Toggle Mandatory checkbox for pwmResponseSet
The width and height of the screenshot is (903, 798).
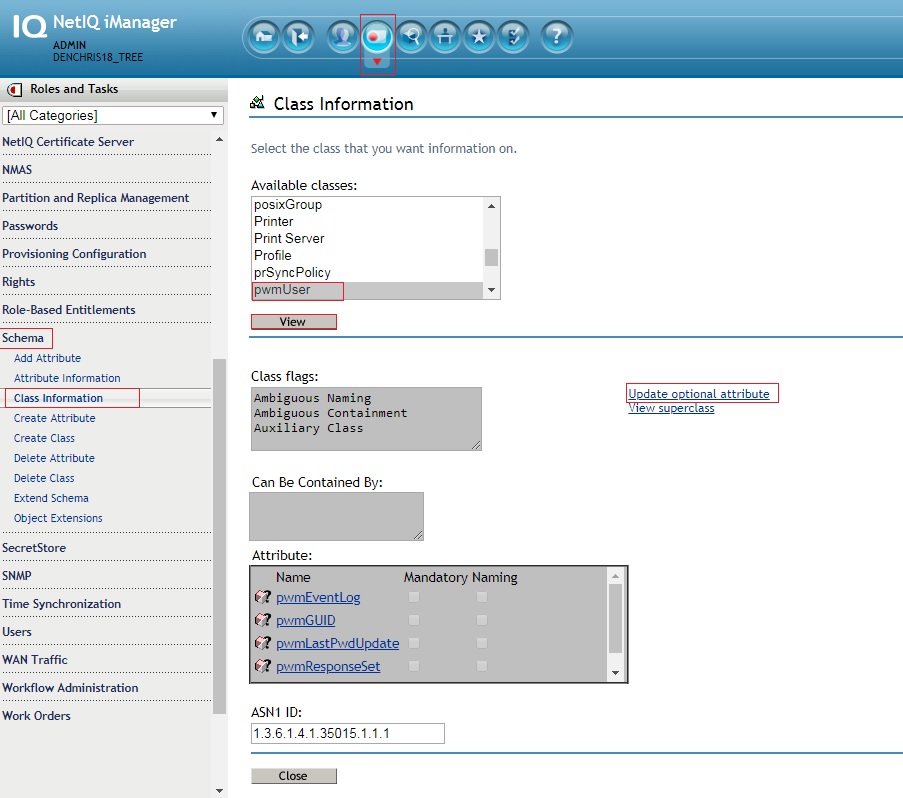(413, 666)
